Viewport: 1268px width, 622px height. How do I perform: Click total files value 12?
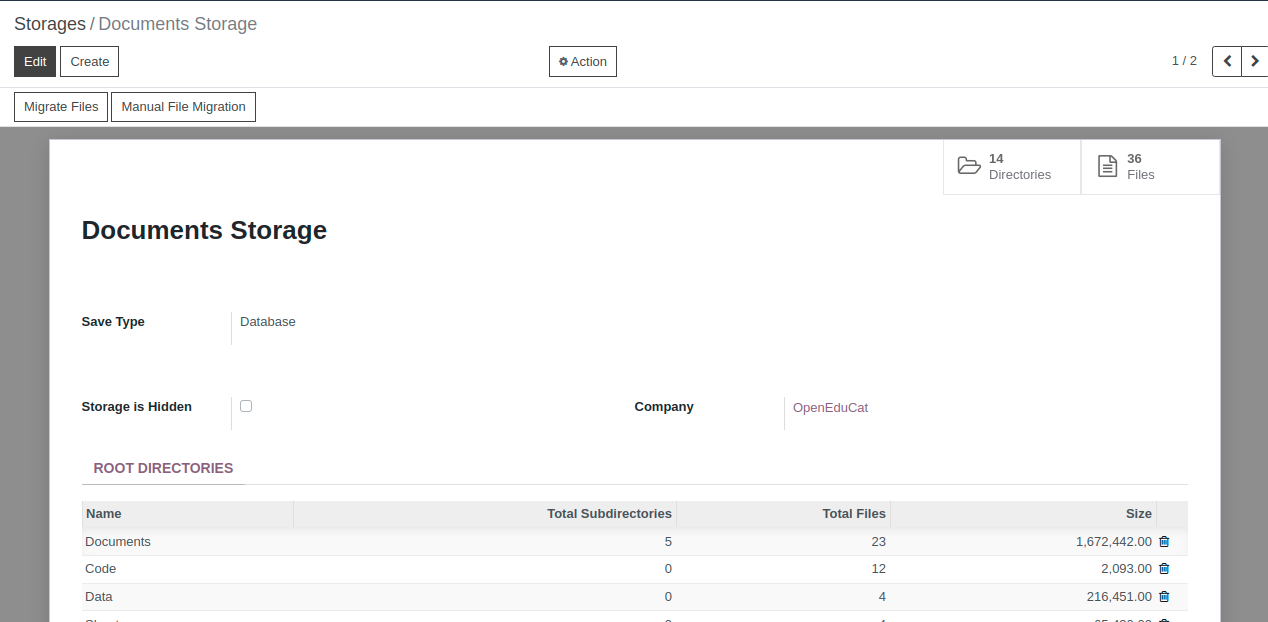(x=878, y=569)
